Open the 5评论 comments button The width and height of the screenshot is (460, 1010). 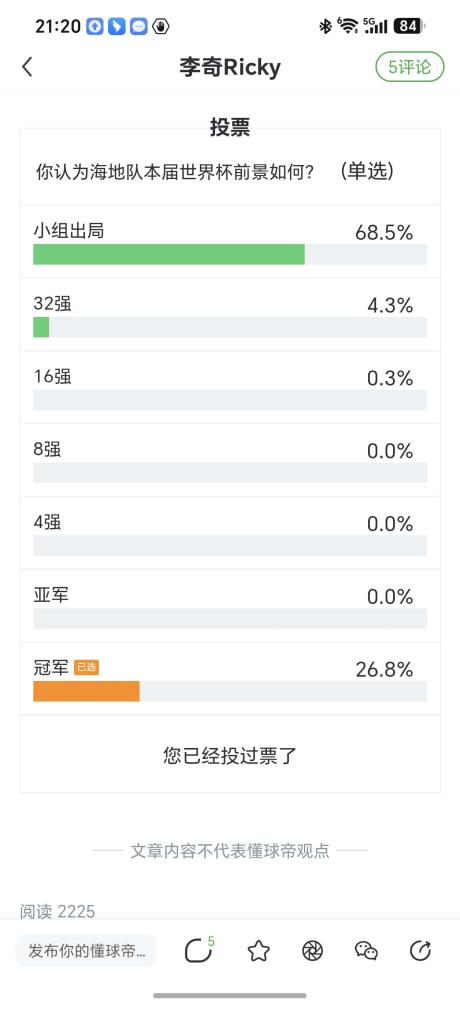(410, 67)
